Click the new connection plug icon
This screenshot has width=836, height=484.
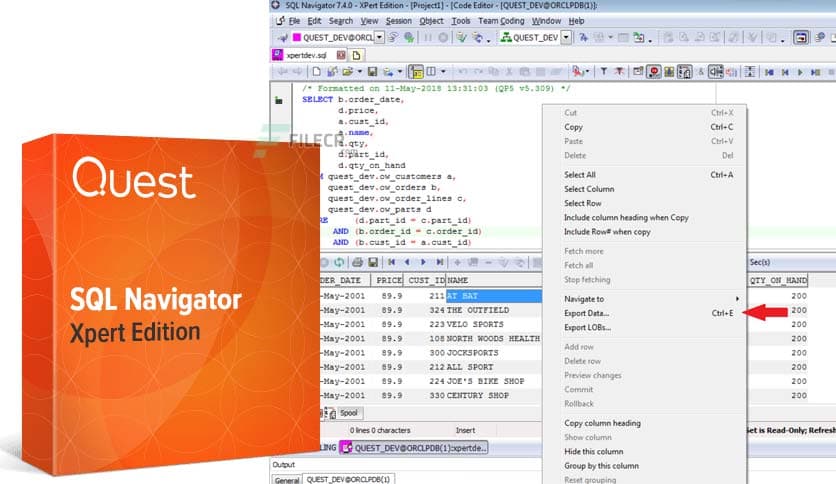[x=282, y=37]
